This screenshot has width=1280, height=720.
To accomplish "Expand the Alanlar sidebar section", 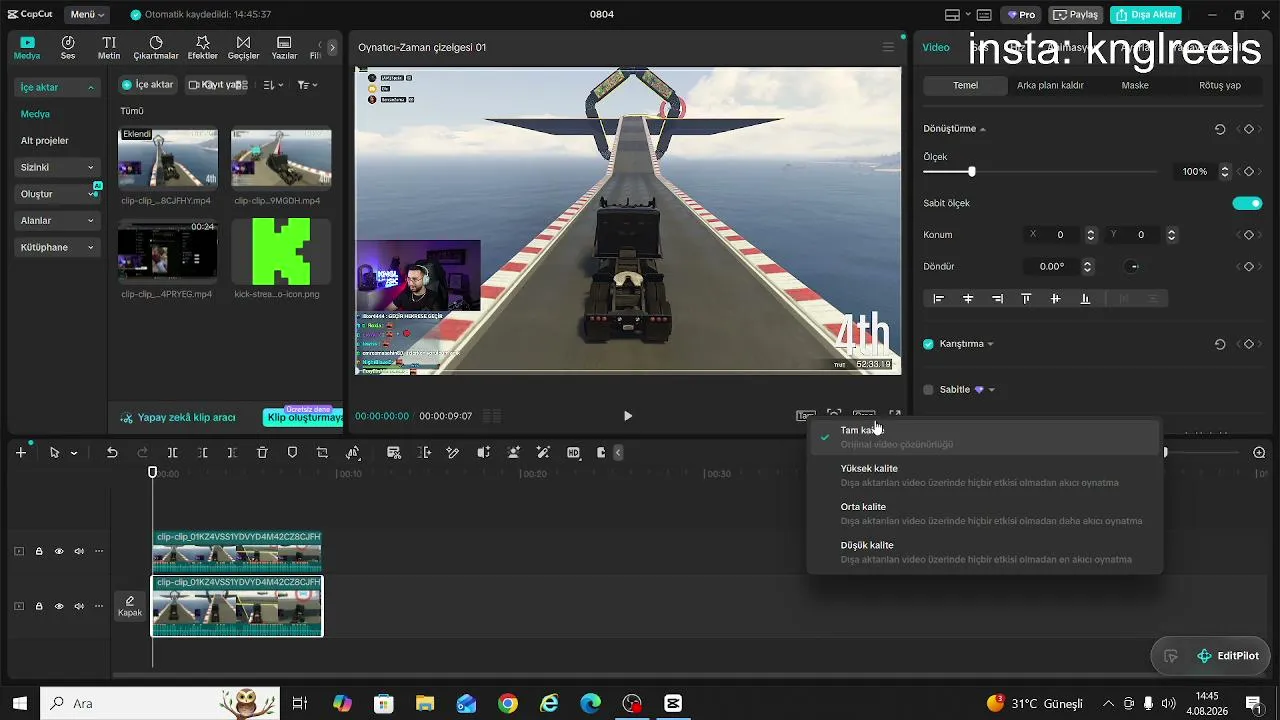I will tap(58, 220).
